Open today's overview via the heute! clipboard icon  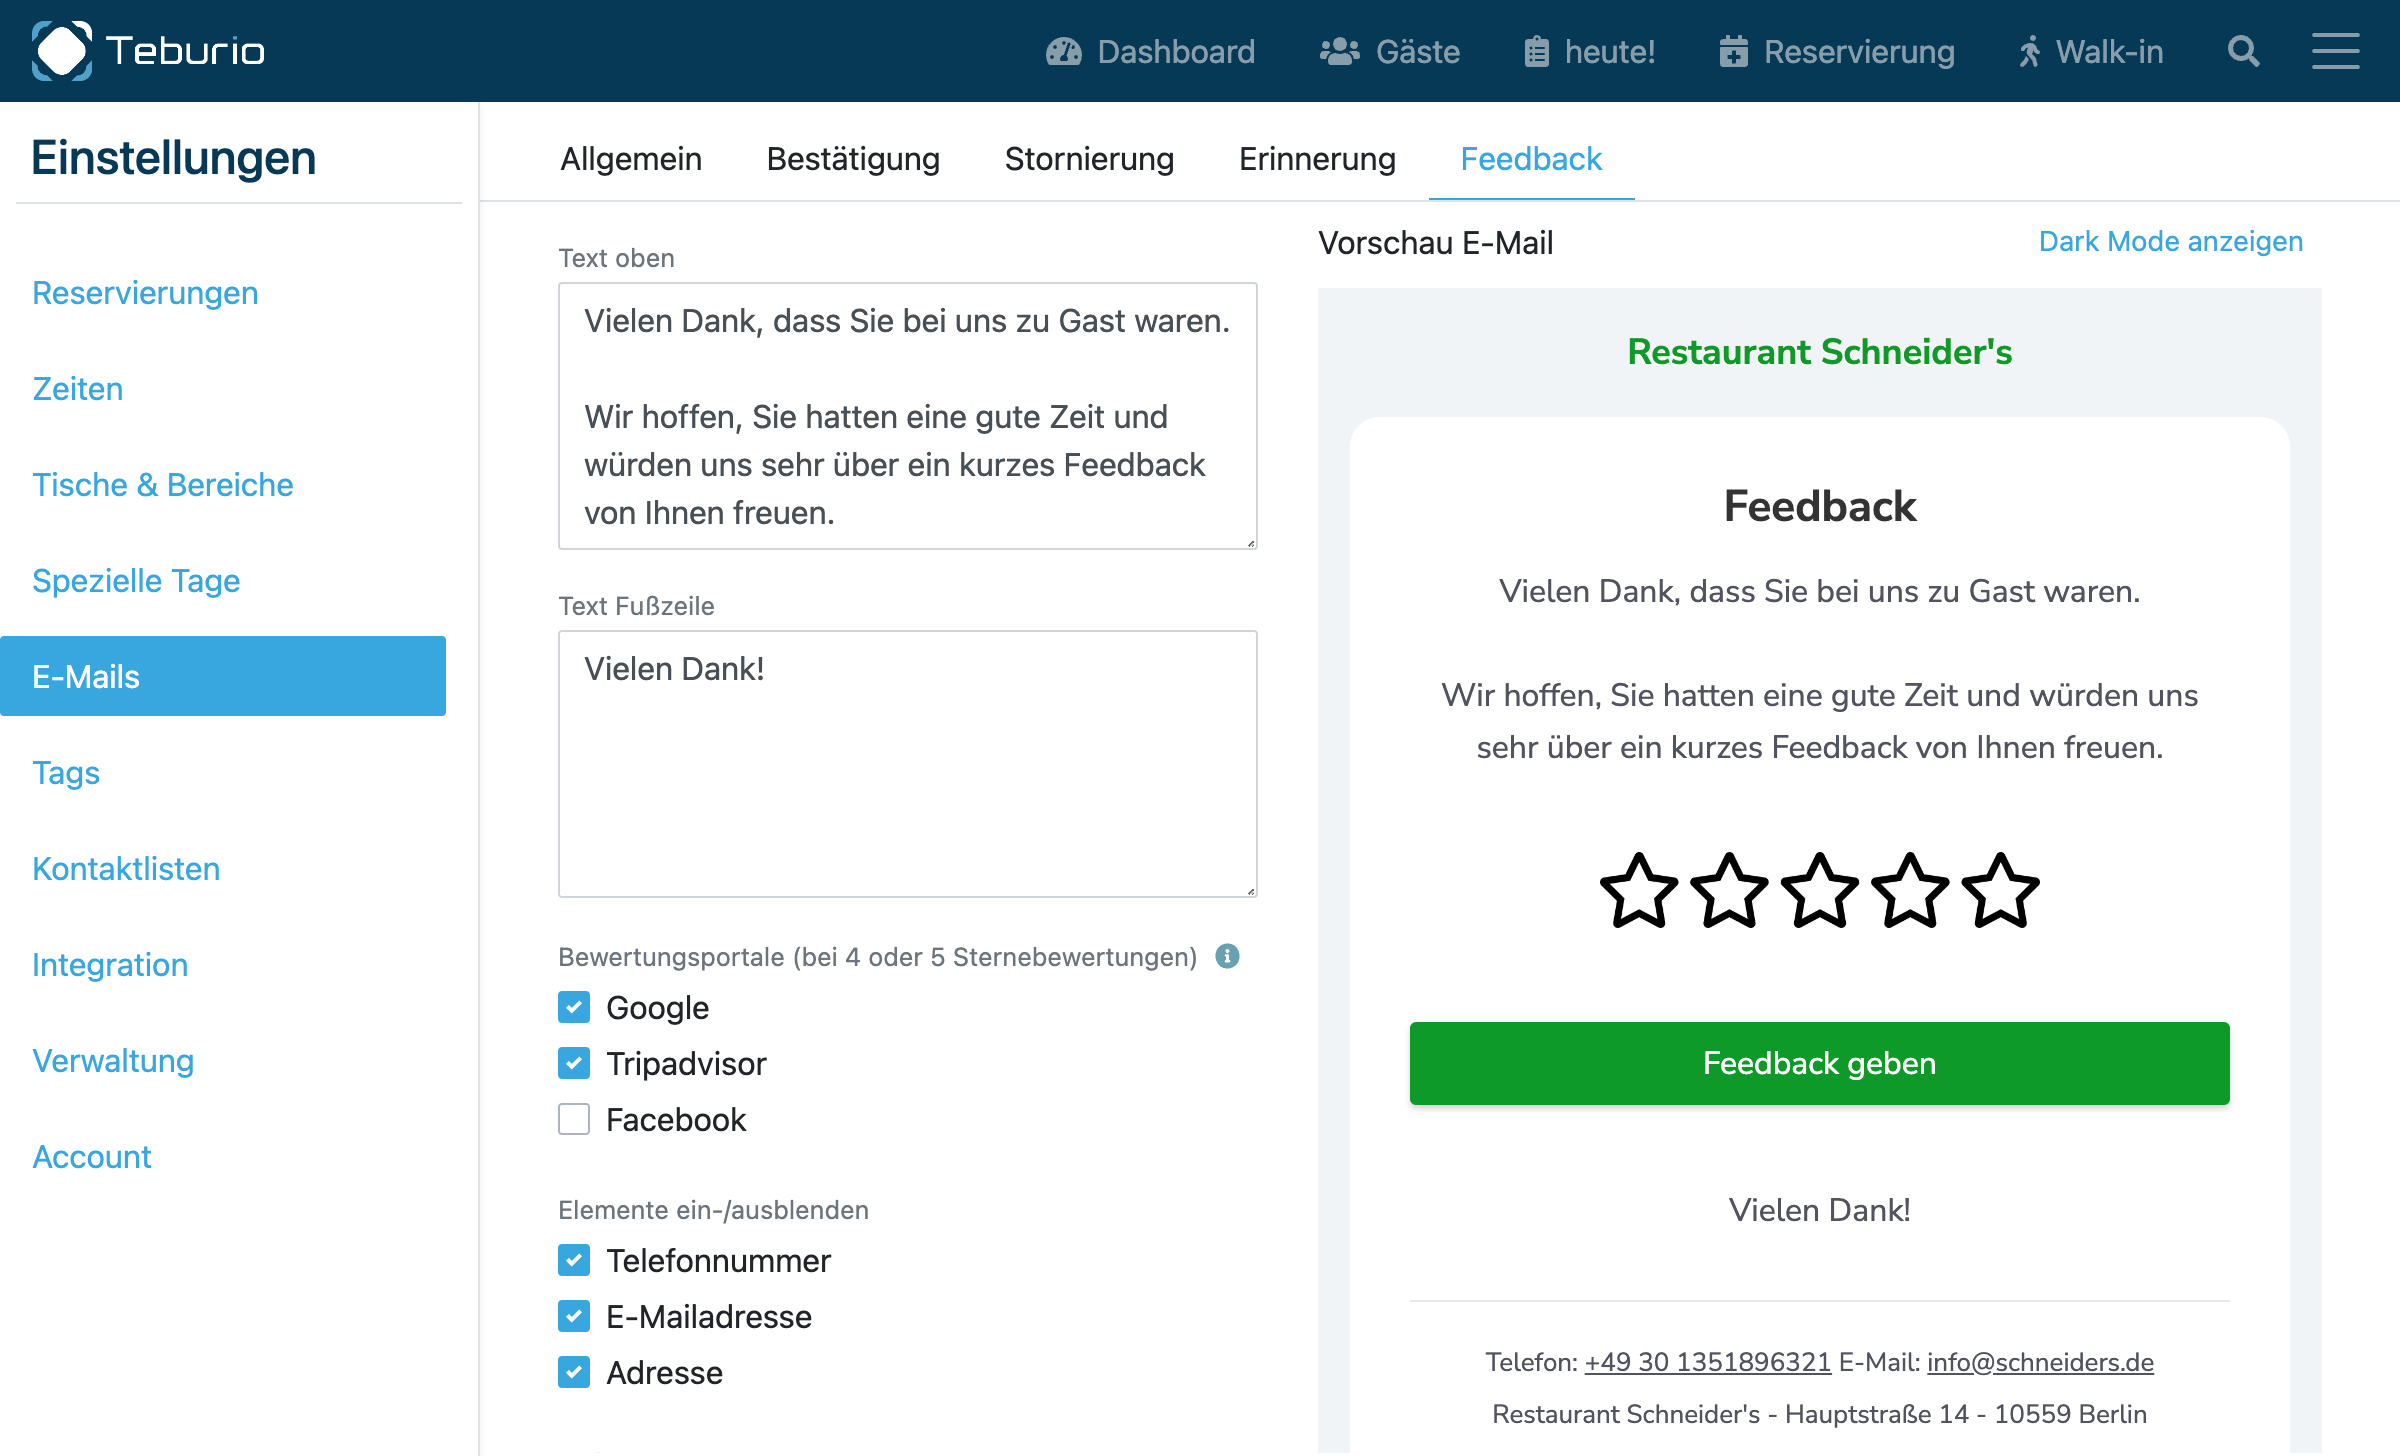pyautogui.click(x=1538, y=51)
